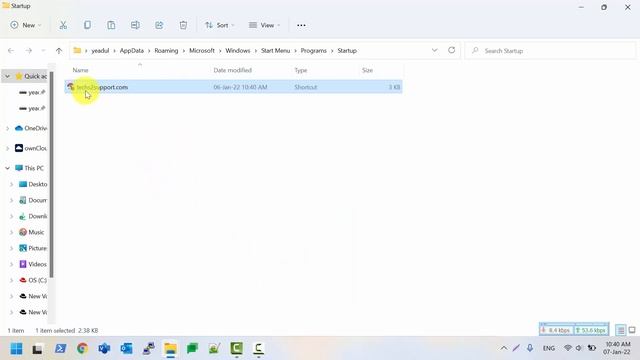This screenshot has width=640, height=360.
Task: Open Quick access in the sidebar
Action: tap(31, 76)
